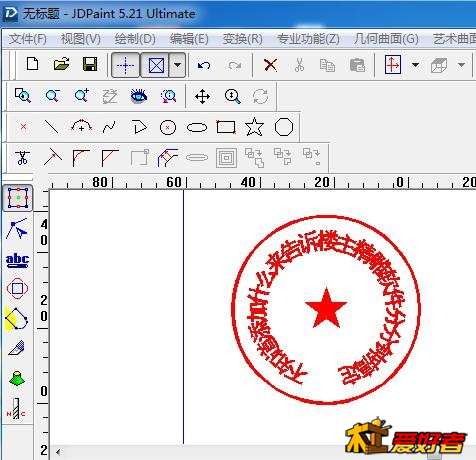Open dropdown arrow beside red coordinate icon
The height and width of the screenshot is (460, 476).
point(415,65)
